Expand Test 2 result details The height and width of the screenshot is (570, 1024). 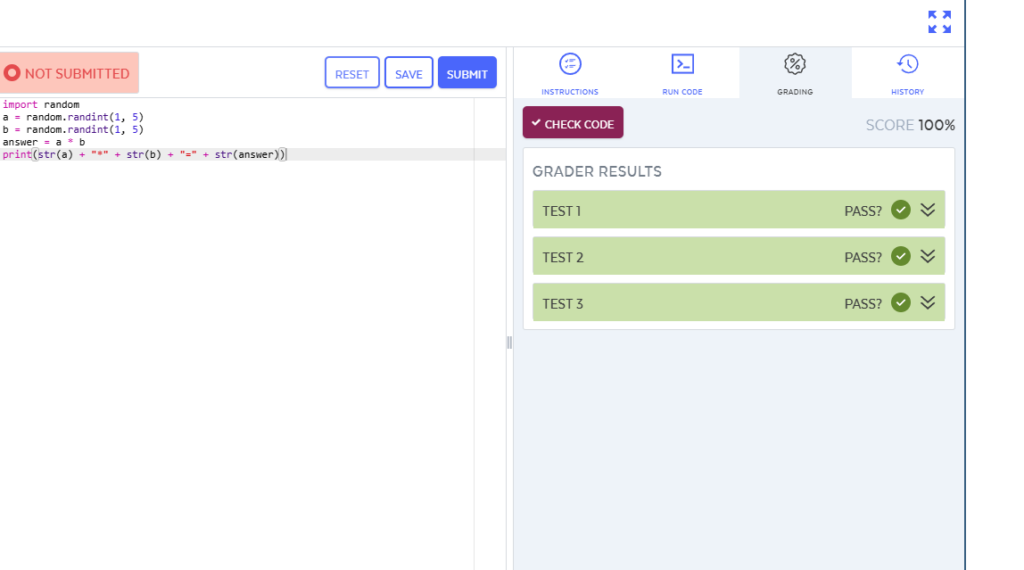tap(927, 256)
